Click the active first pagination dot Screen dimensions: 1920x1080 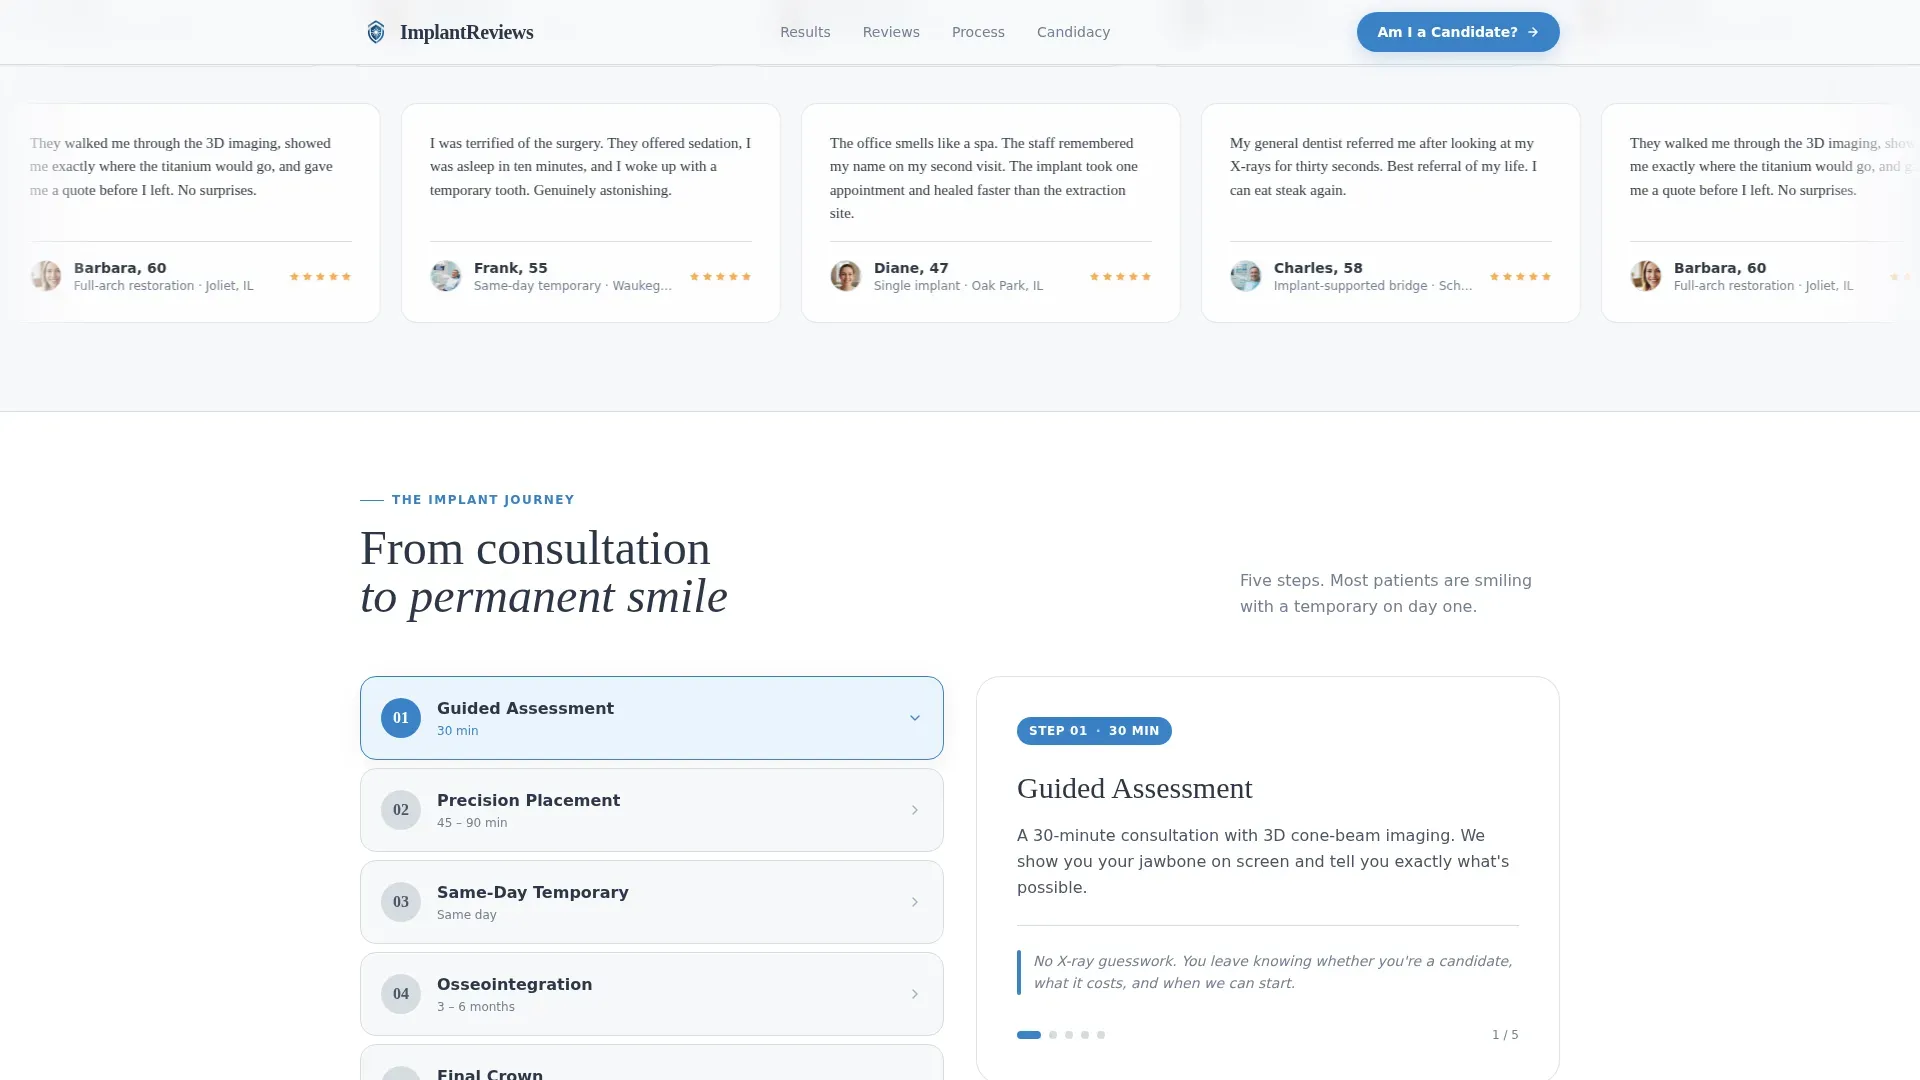(x=1029, y=1035)
